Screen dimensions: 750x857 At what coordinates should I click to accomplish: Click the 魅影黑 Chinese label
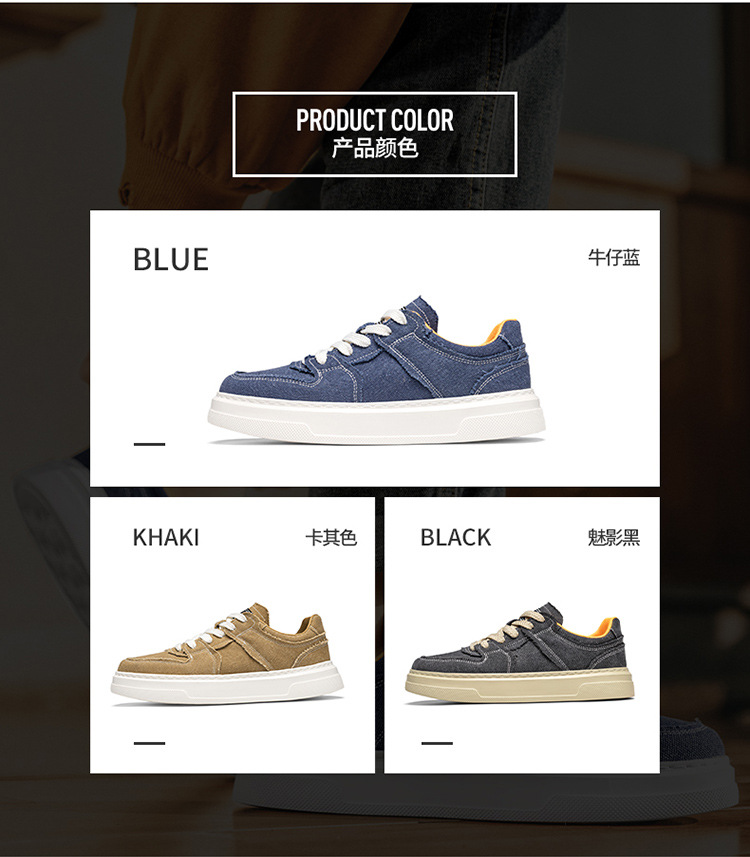coord(614,537)
